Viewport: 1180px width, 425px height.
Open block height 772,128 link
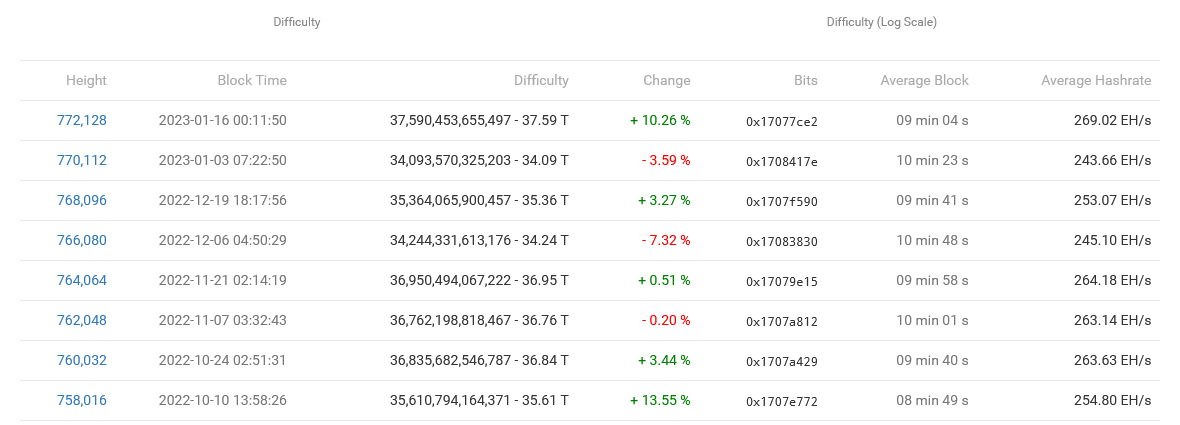click(x=82, y=120)
